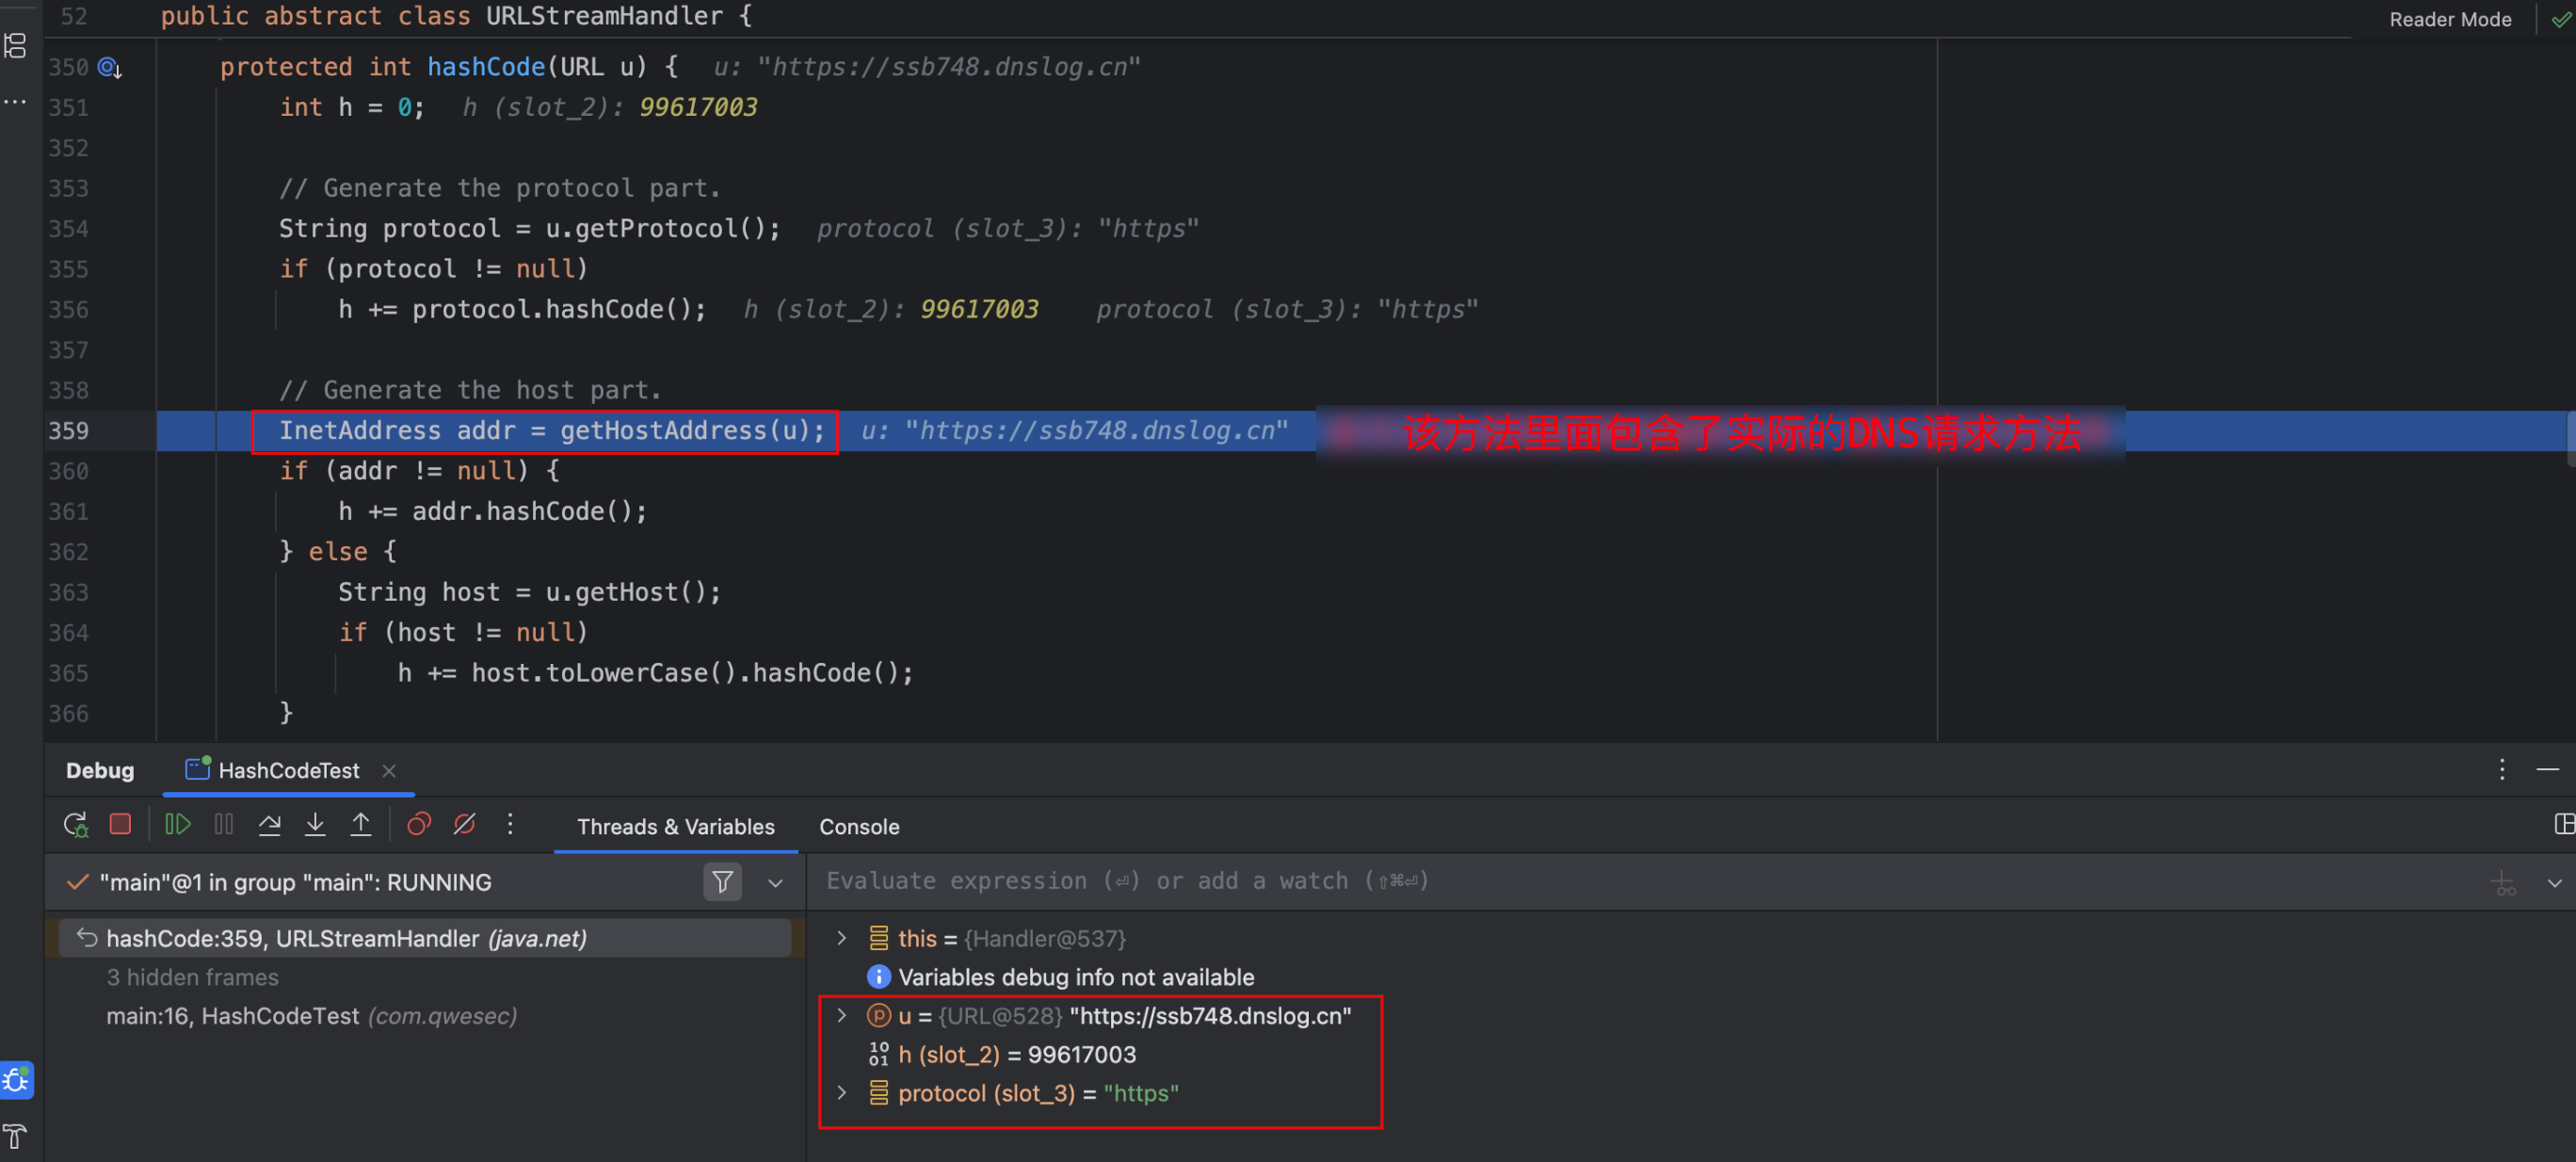Toggle Mute Breakpoints
This screenshot has height=1162, width=2576.
[464, 825]
